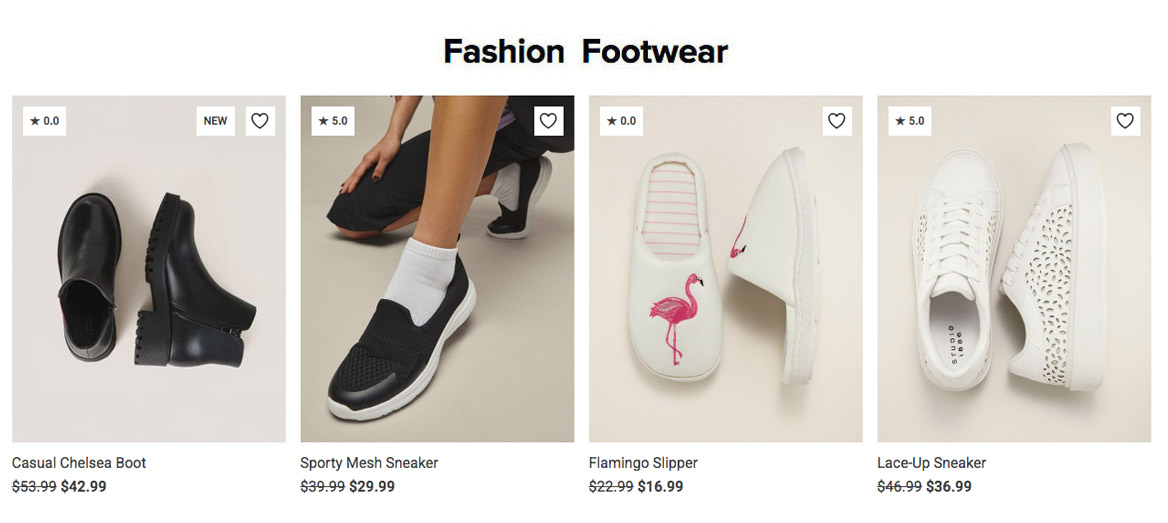Click the 0.0 star rating on Flamingo Slipper

(x=621, y=121)
